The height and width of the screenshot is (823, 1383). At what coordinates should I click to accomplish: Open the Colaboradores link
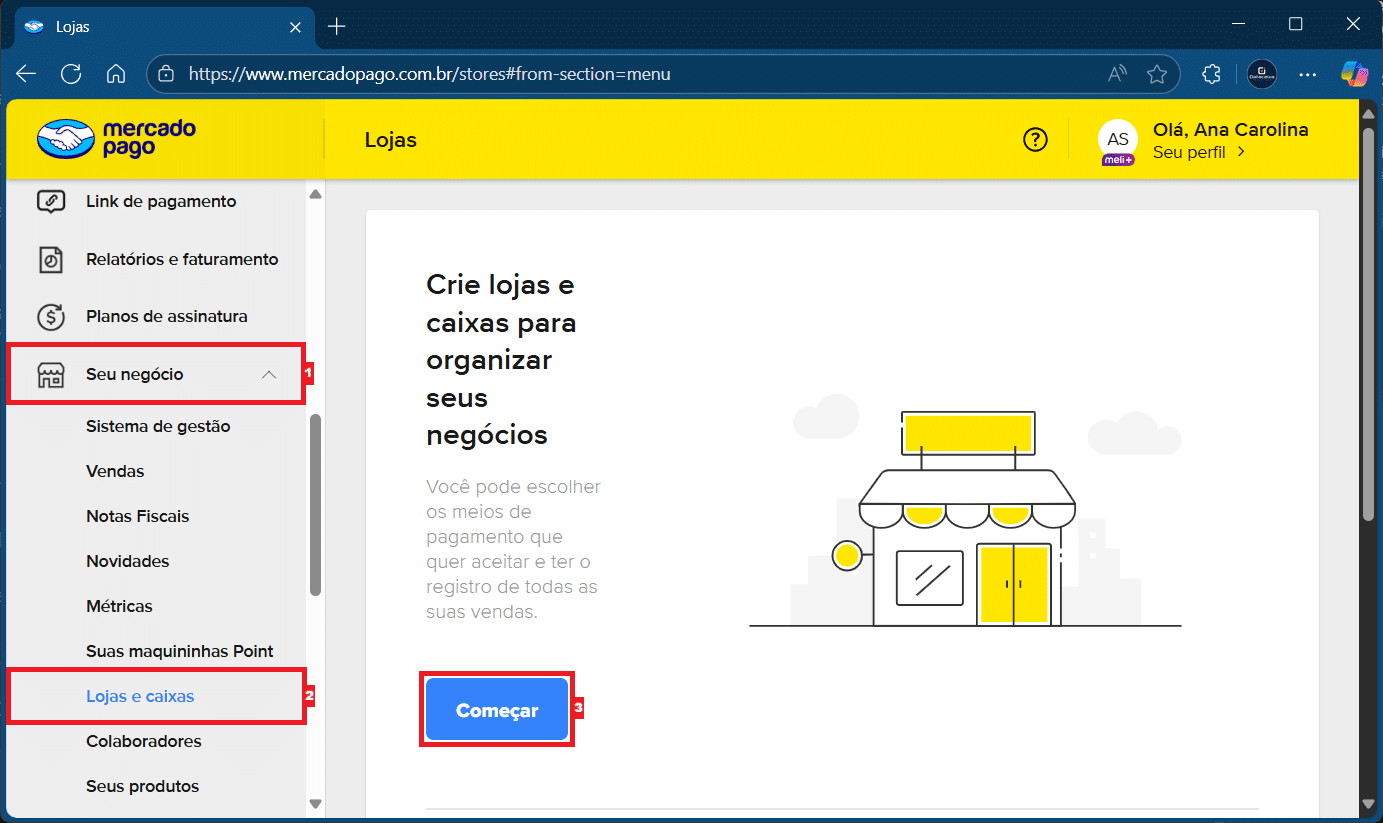click(143, 741)
